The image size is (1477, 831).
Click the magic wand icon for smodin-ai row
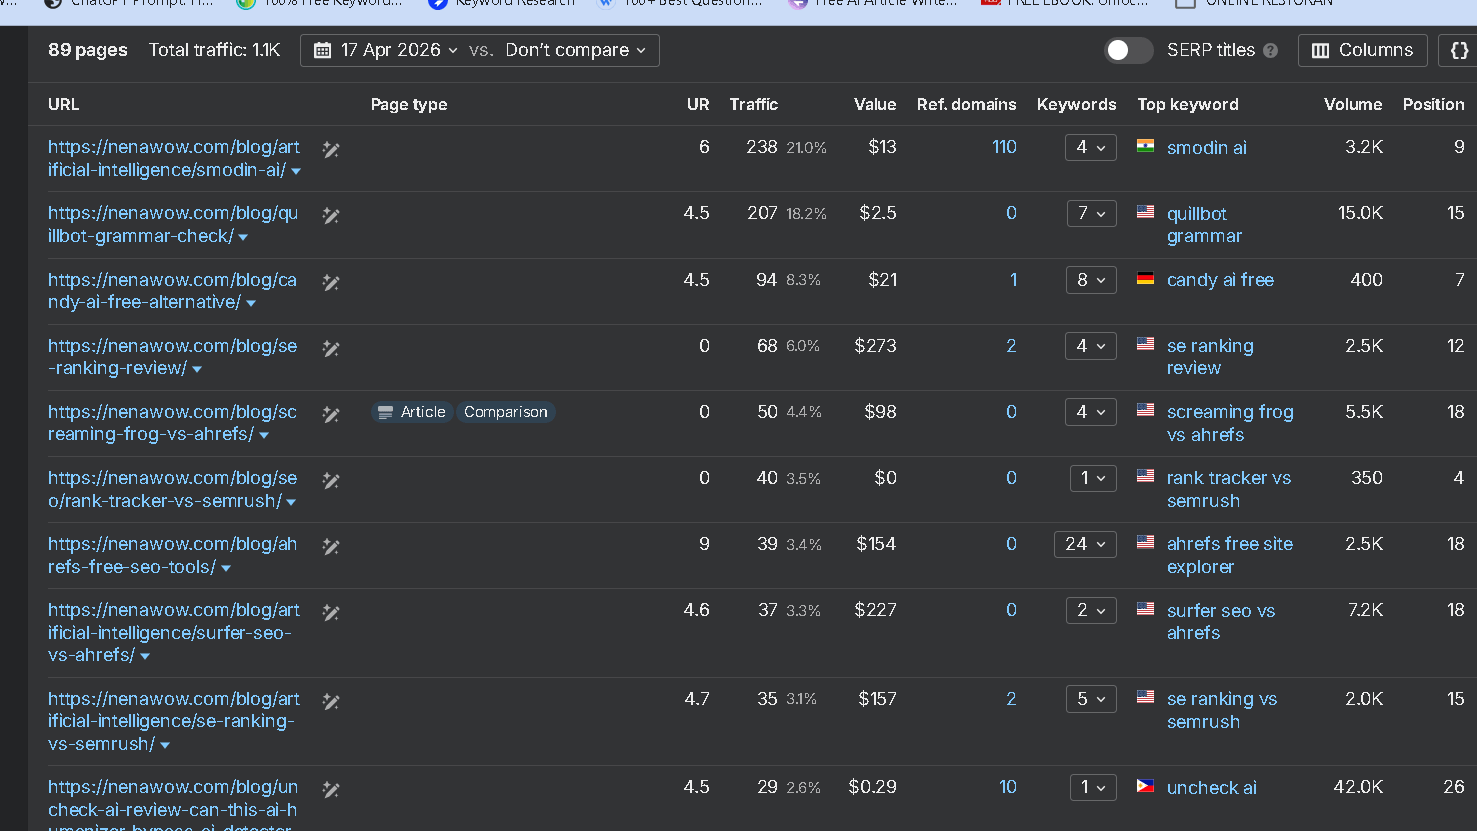331,150
